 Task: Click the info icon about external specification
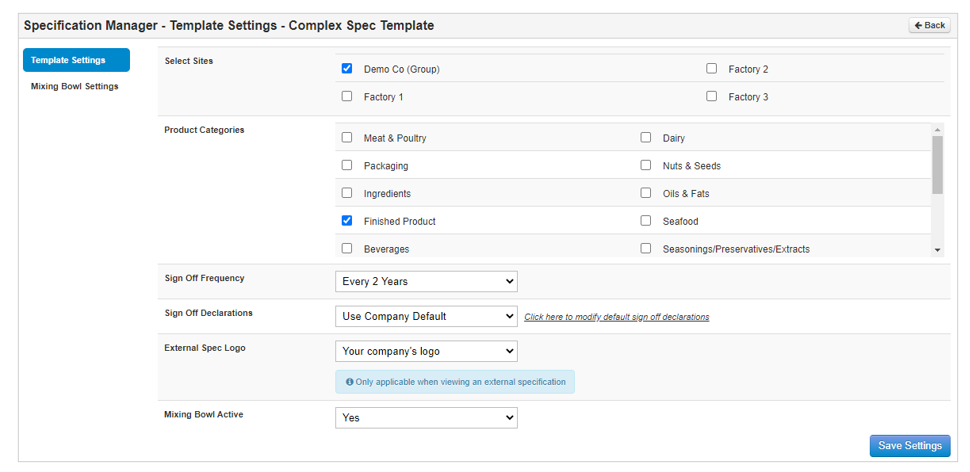349,382
